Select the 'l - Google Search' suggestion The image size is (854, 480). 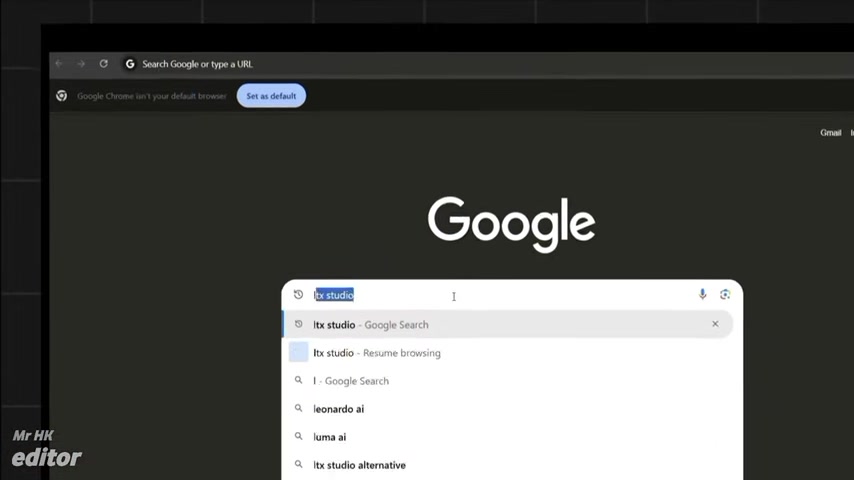coord(508,381)
